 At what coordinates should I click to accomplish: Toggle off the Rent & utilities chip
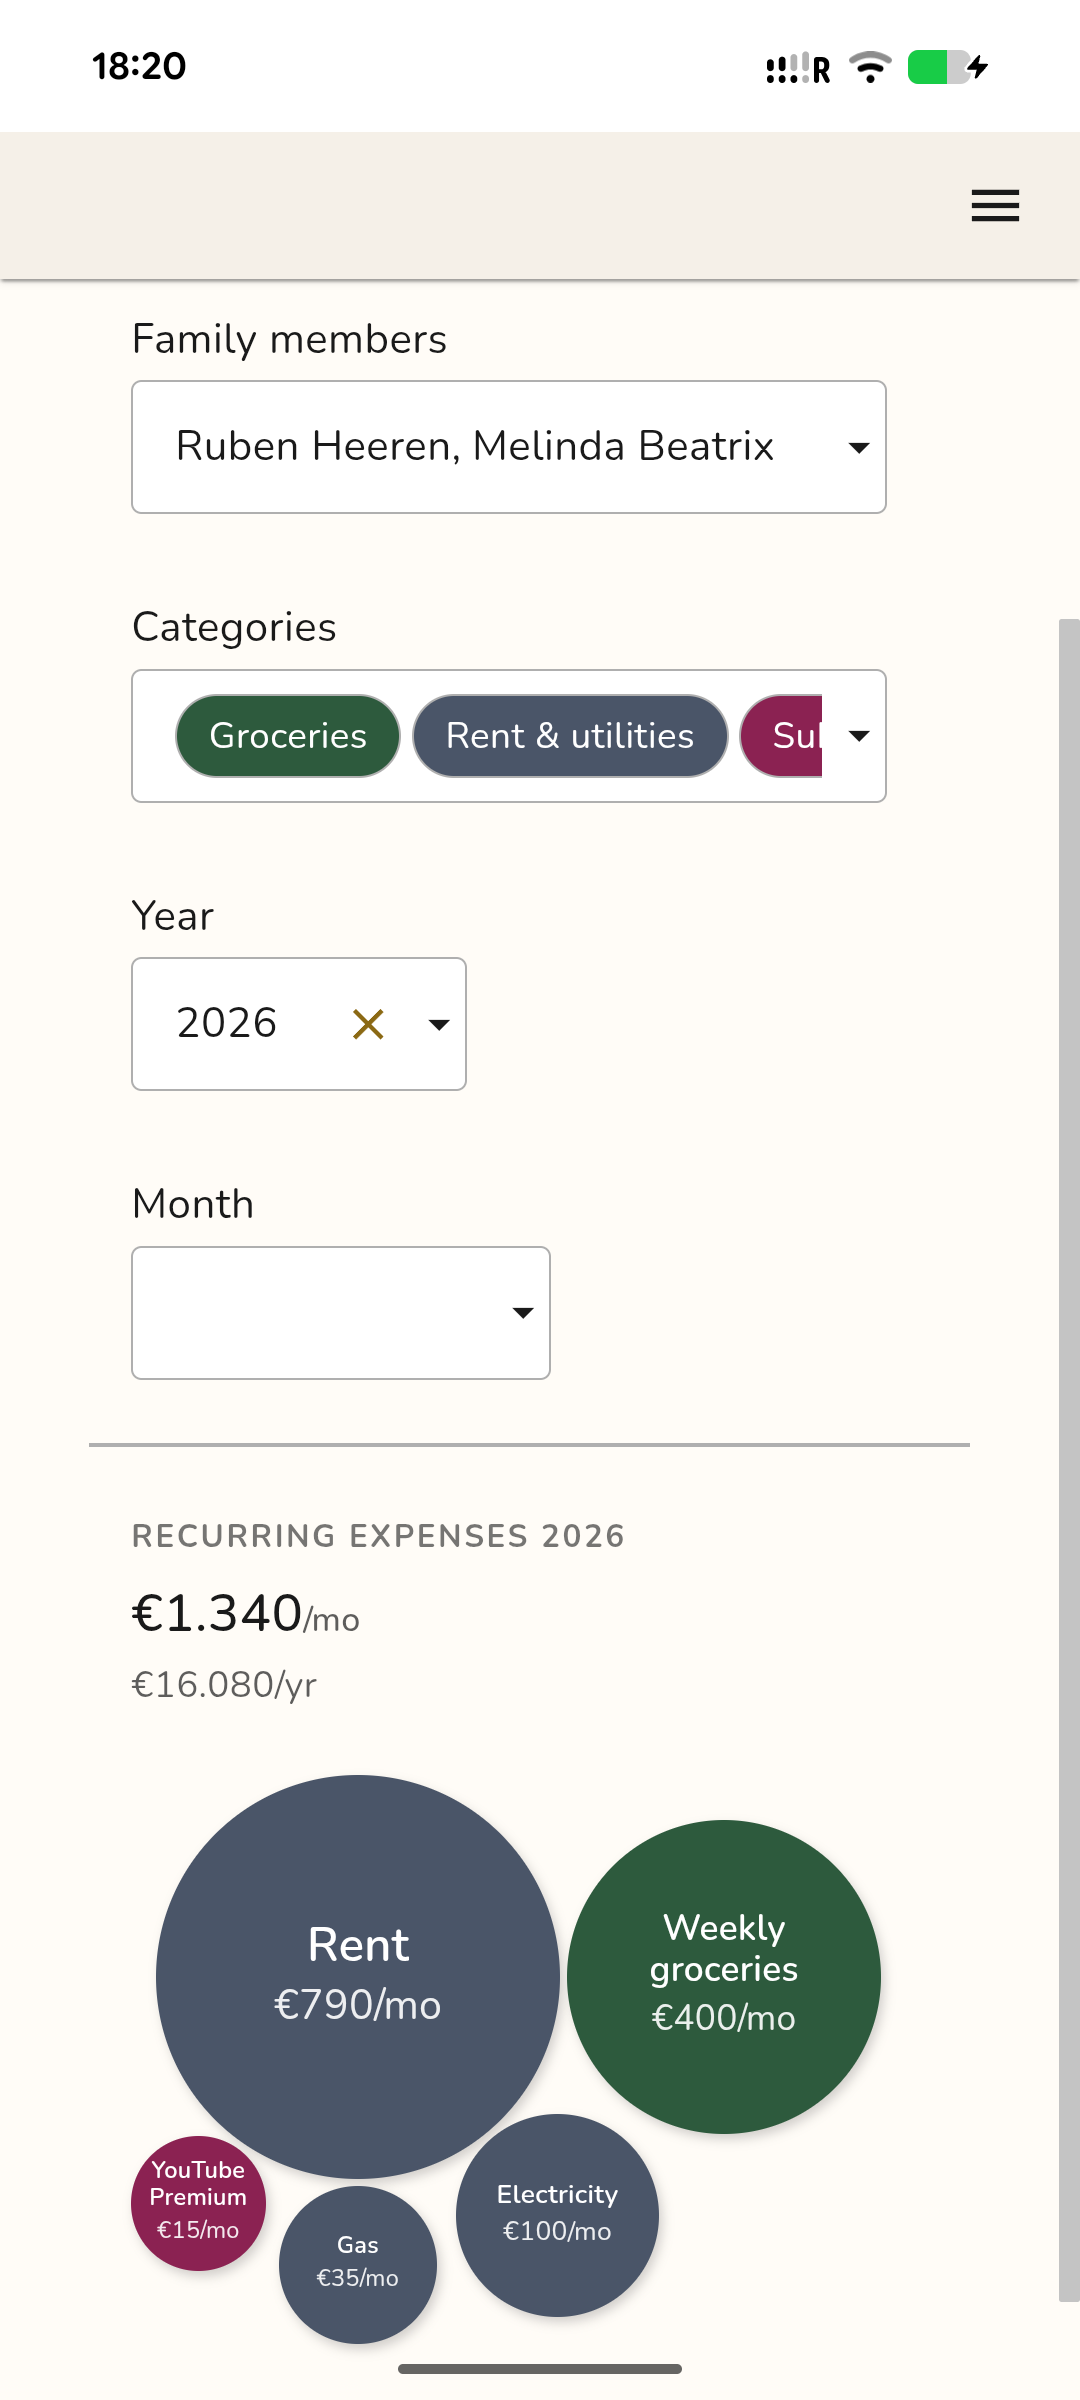coord(570,736)
